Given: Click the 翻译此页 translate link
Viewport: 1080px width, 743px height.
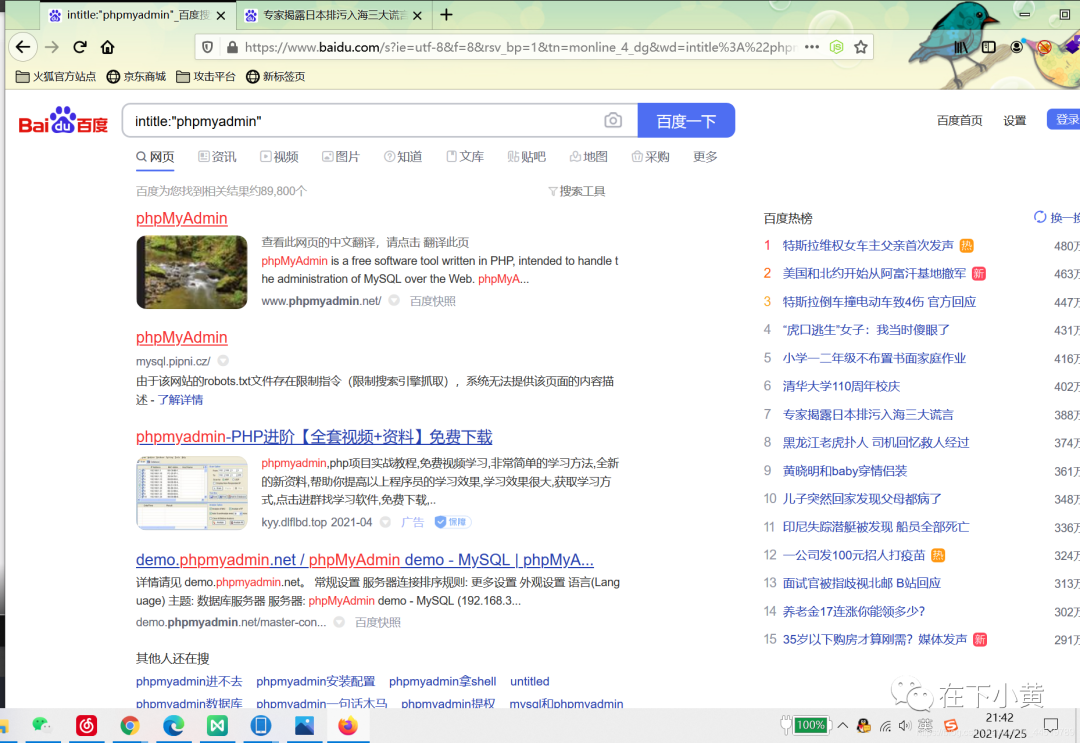Looking at the screenshot, I should click(446, 242).
